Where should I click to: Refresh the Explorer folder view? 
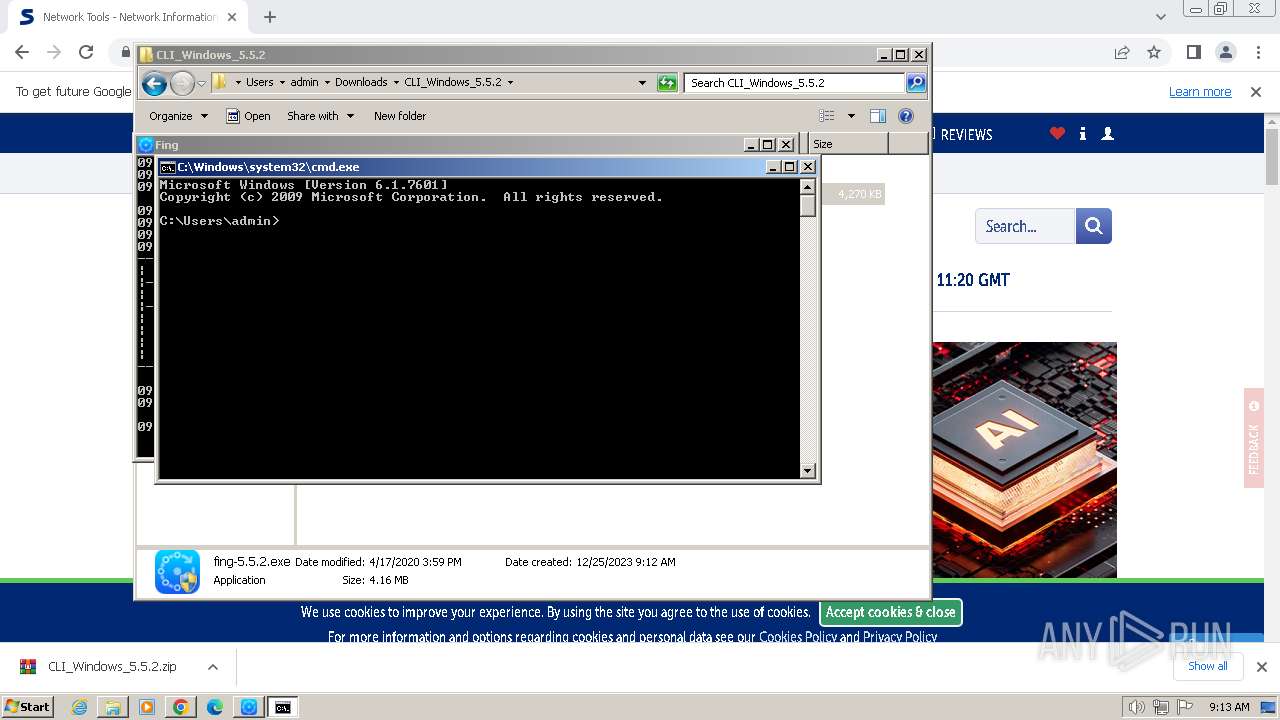[667, 83]
